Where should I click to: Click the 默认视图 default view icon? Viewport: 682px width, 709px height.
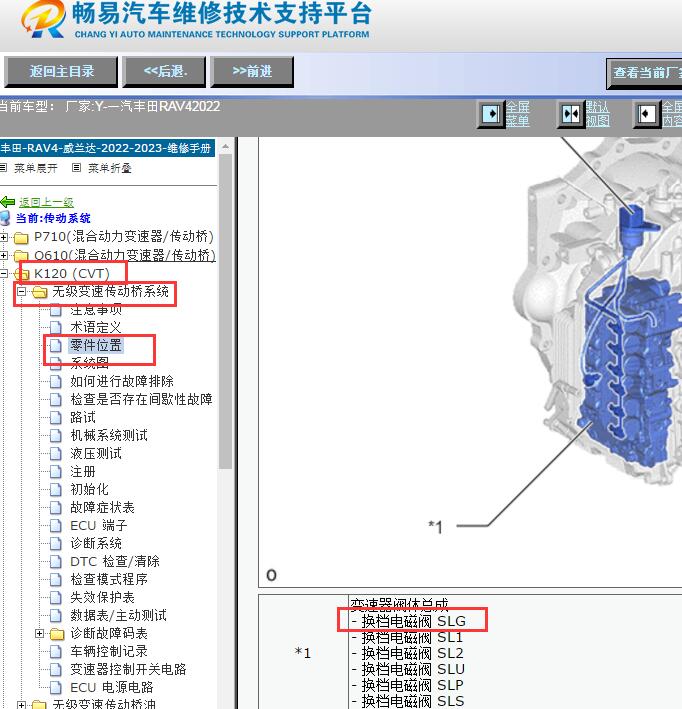point(570,114)
